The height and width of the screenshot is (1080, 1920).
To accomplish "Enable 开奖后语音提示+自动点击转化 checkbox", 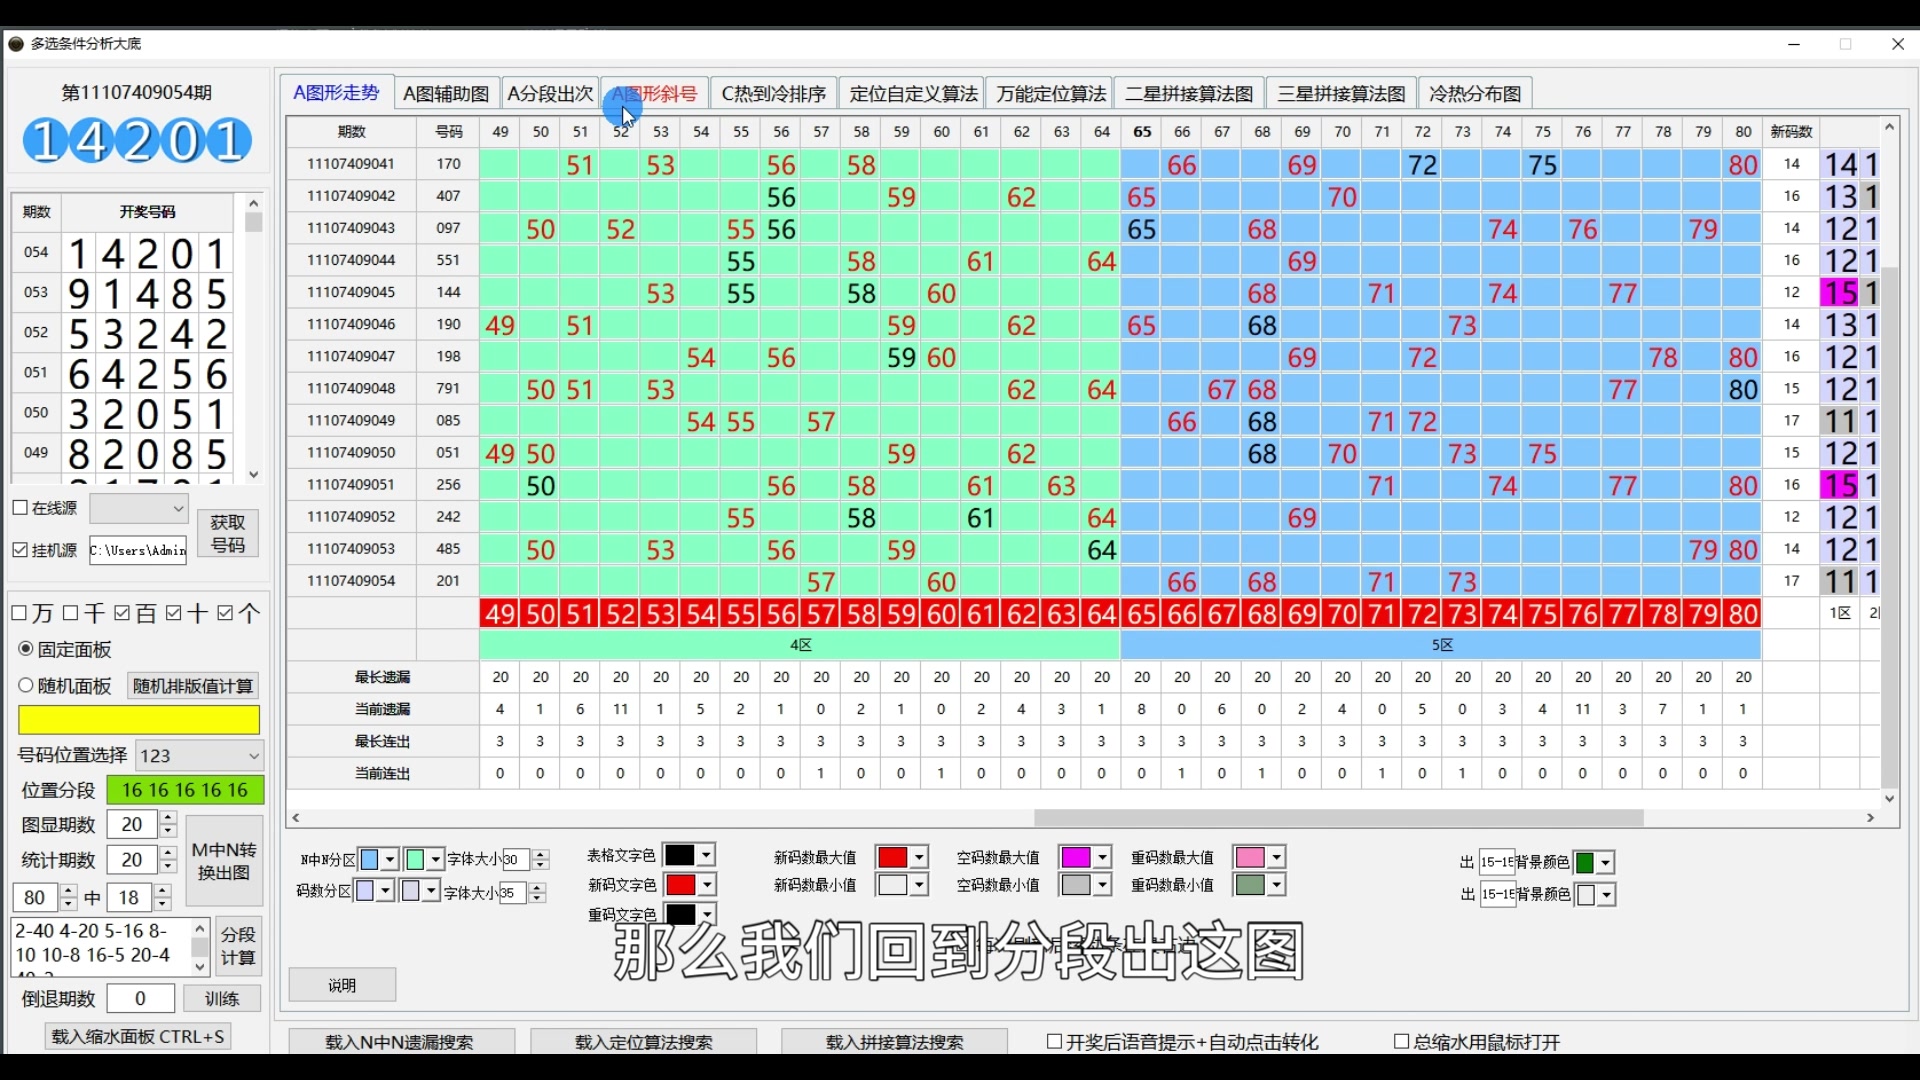I will (1054, 1042).
